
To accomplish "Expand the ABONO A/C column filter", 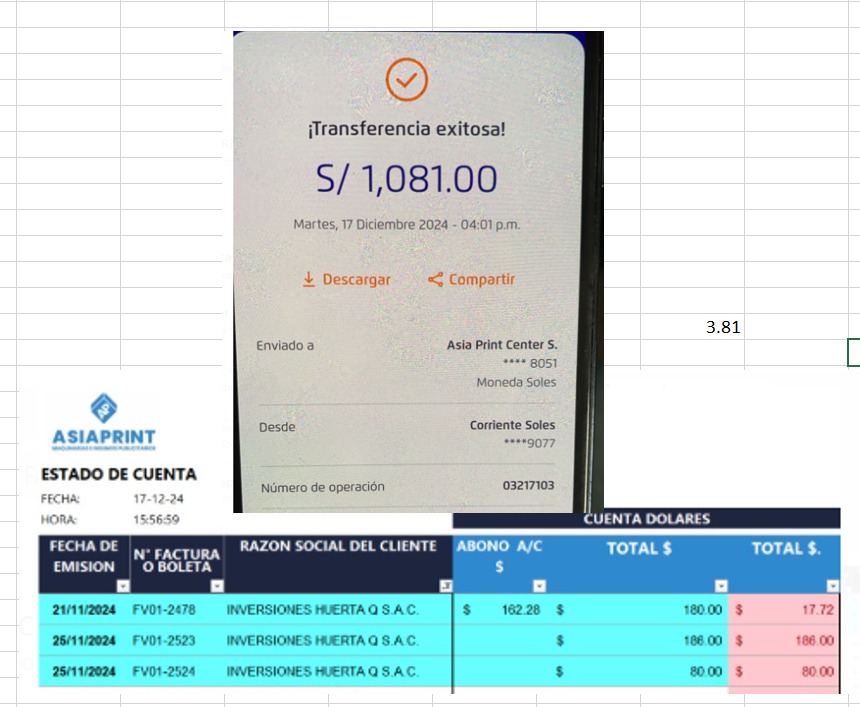I will coord(539,586).
